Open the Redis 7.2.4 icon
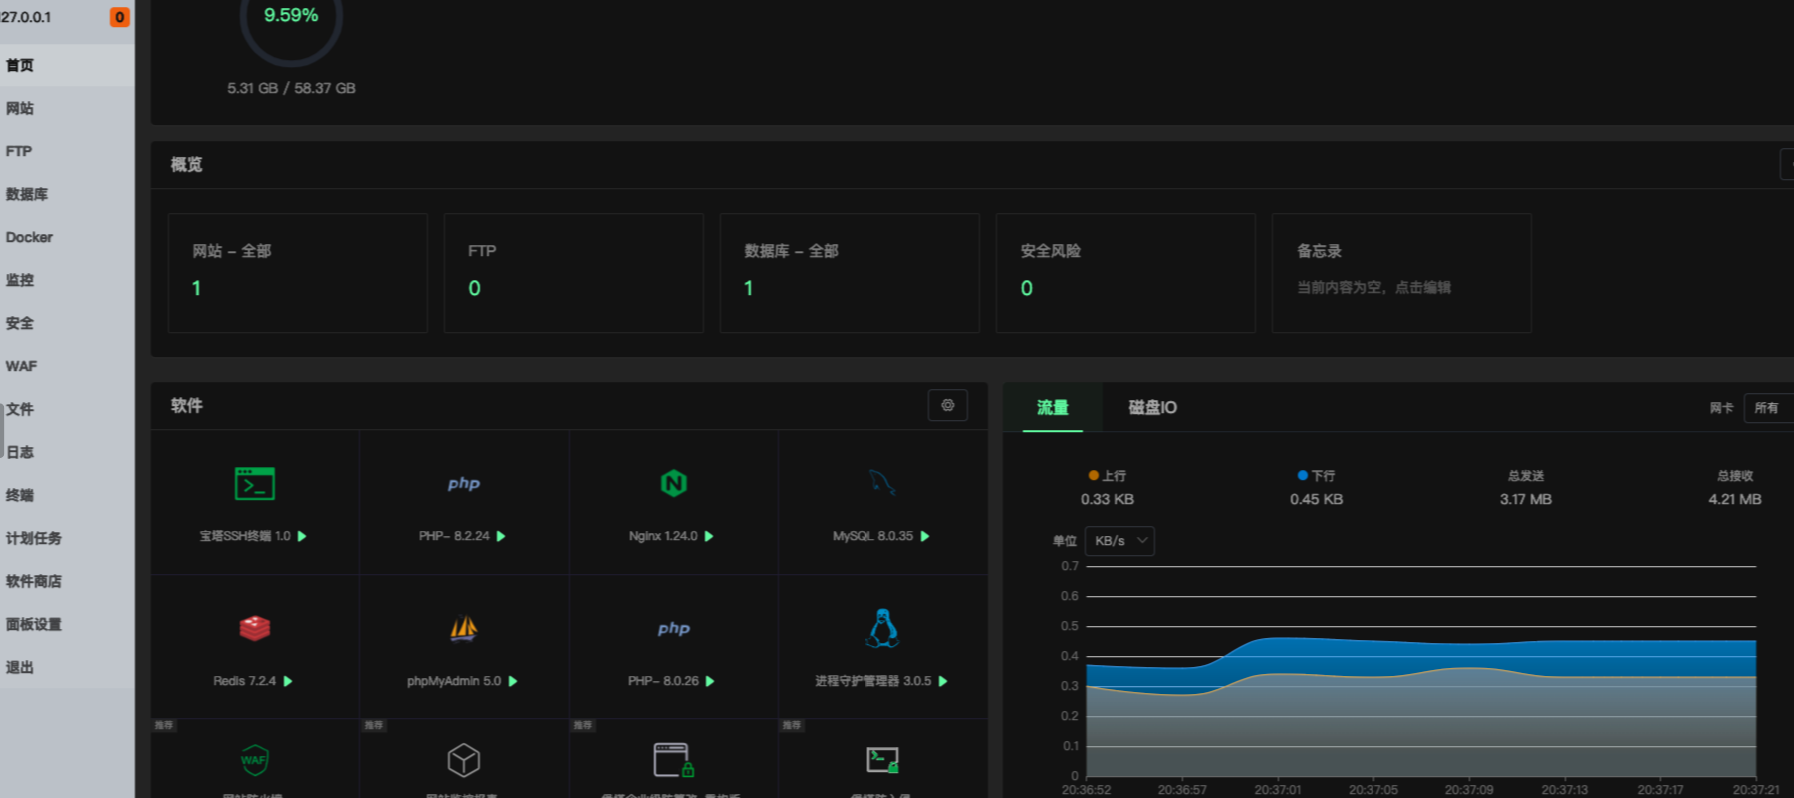This screenshot has width=1794, height=798. click(254, 628)
